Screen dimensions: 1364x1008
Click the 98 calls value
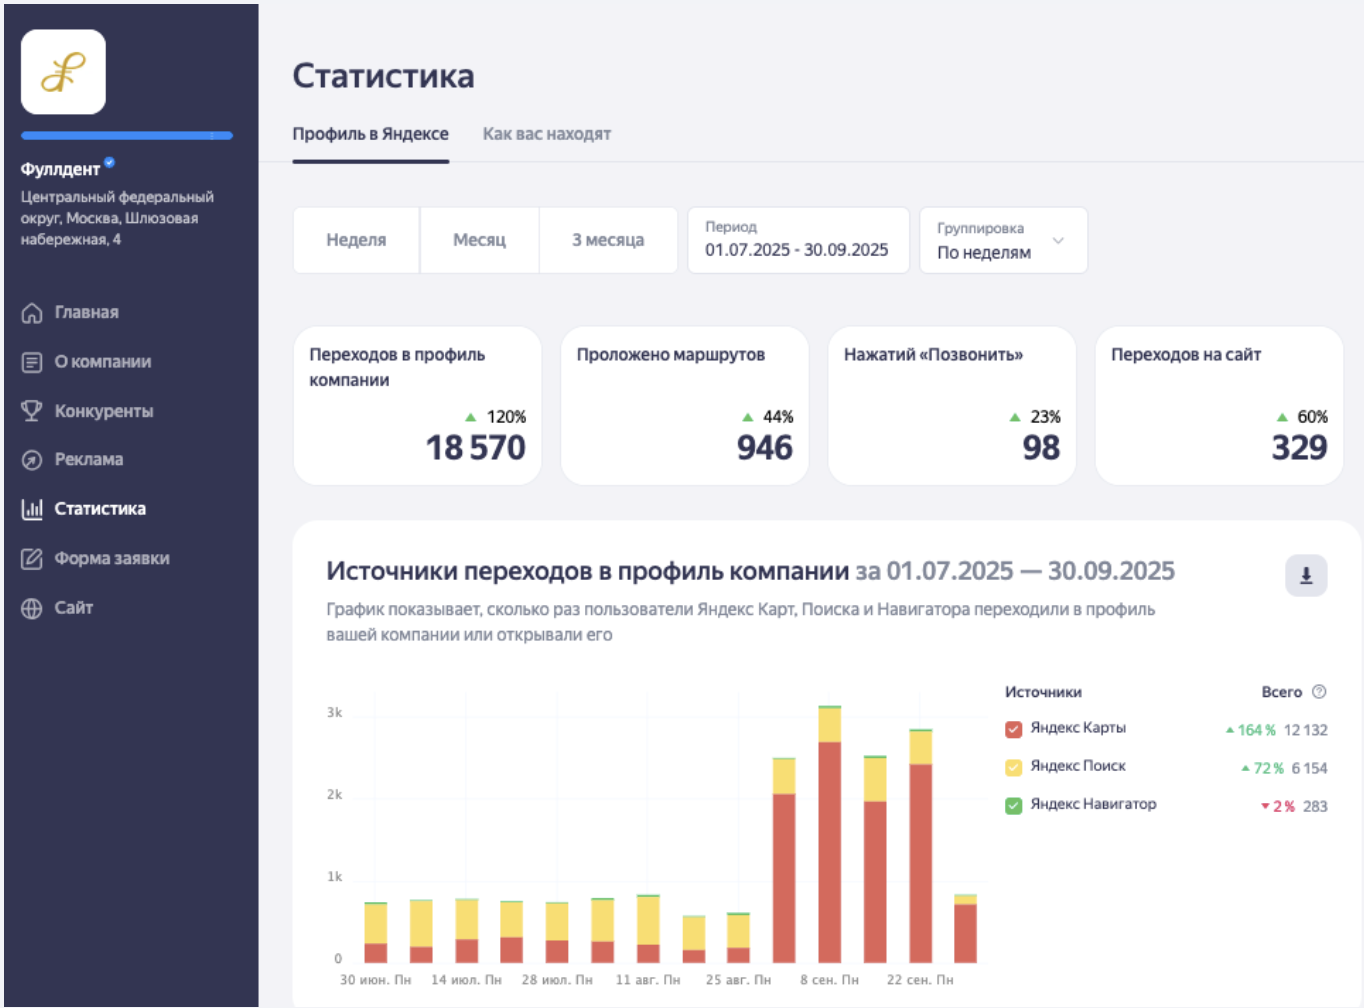click(x=1041, y=448)
